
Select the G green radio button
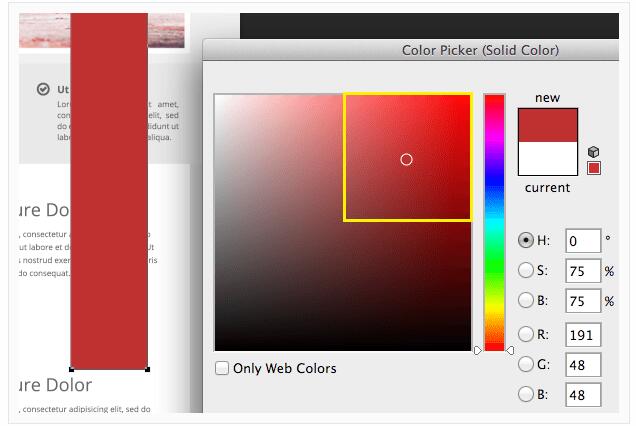tap(526, 365)
